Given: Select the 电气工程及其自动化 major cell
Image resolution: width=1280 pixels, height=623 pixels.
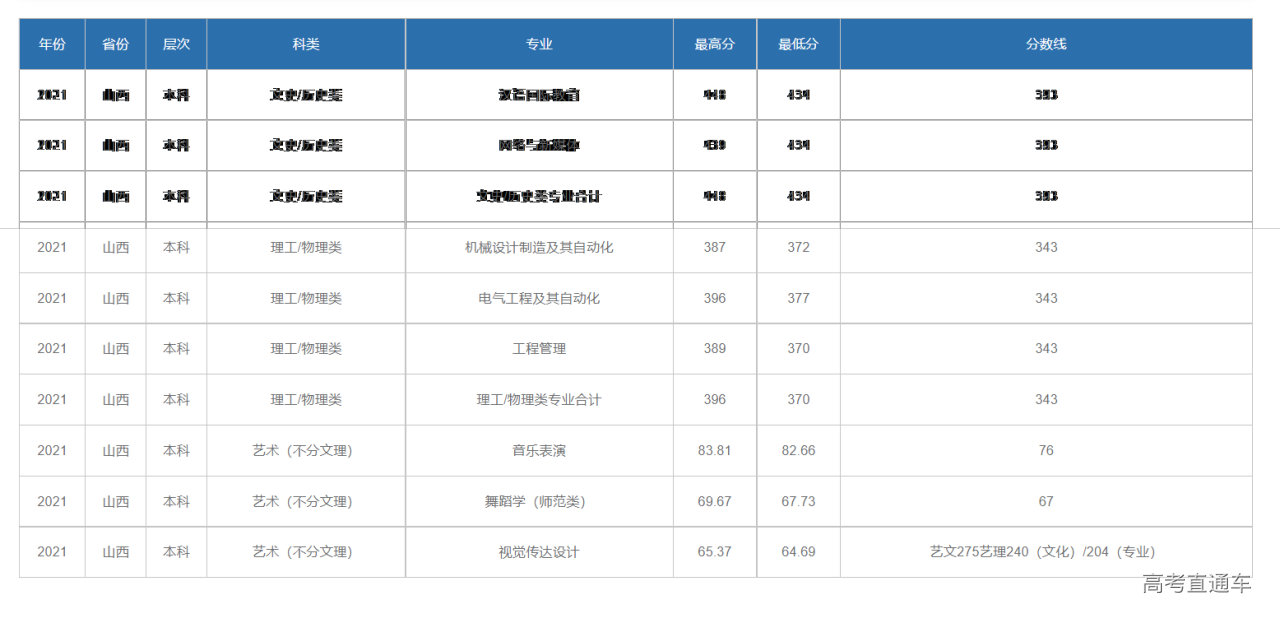Looking at the screenshot, I should [539, 298].
